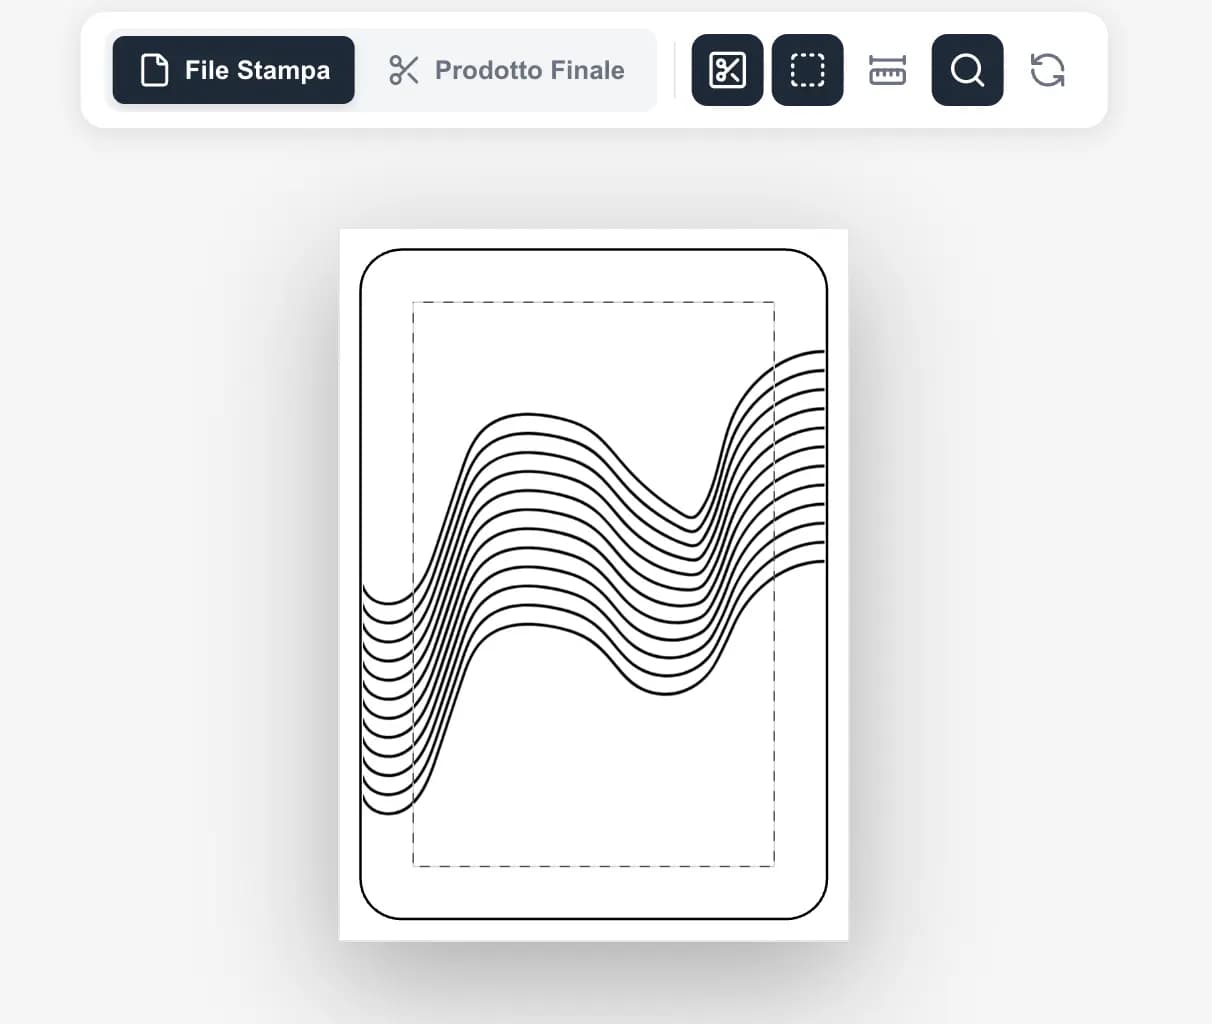Click the circular arrows reset icon
1212x1024 pixels.
pos(1047,70)
